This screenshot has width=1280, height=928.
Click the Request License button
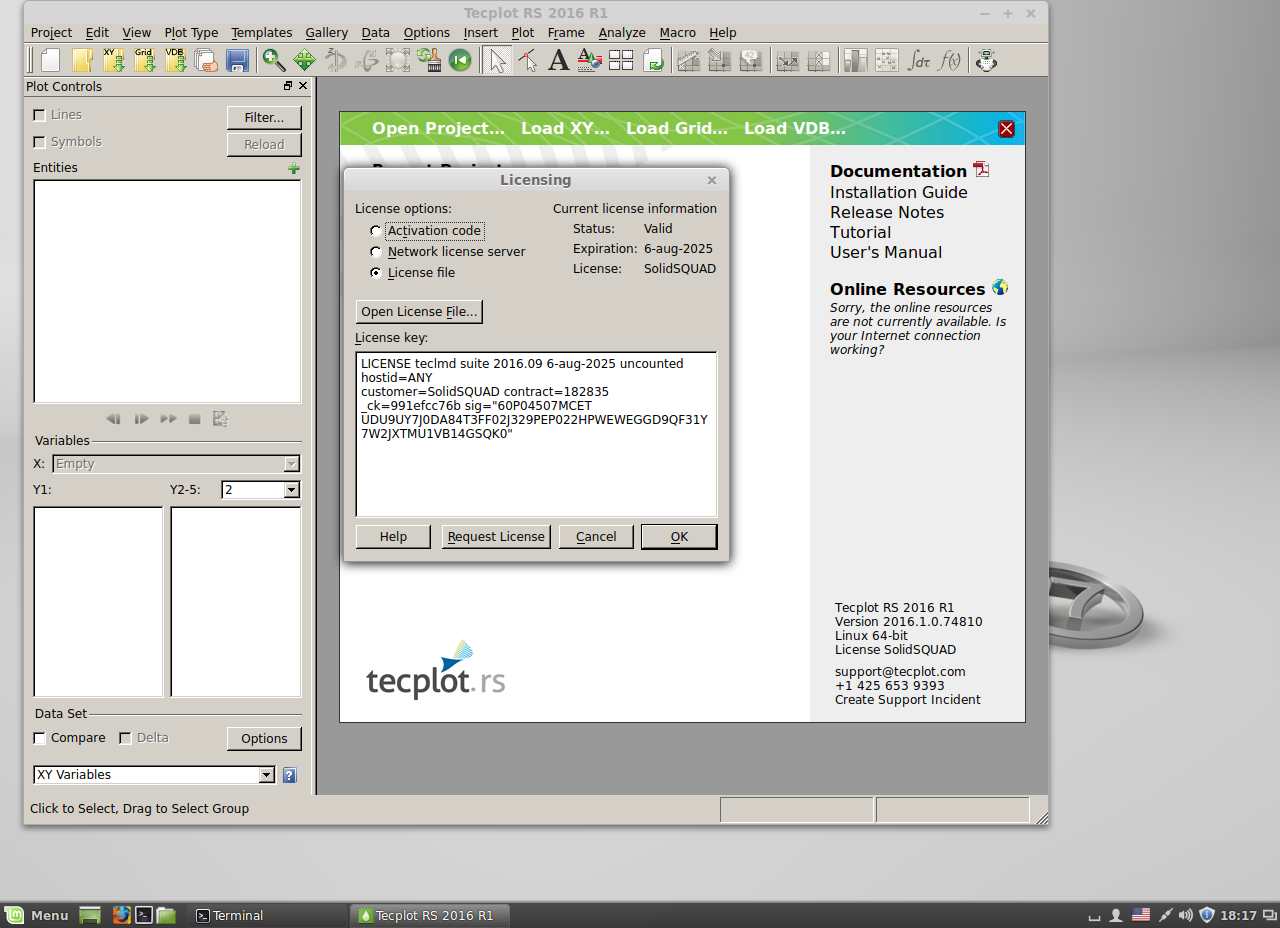tap(496, 537)
